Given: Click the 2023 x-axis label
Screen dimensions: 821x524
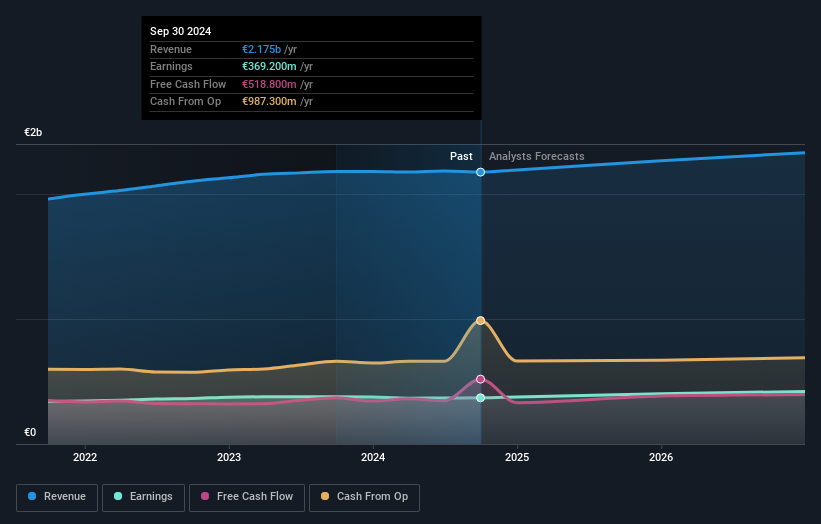Looking at the screenshot, I should [229, 457].
